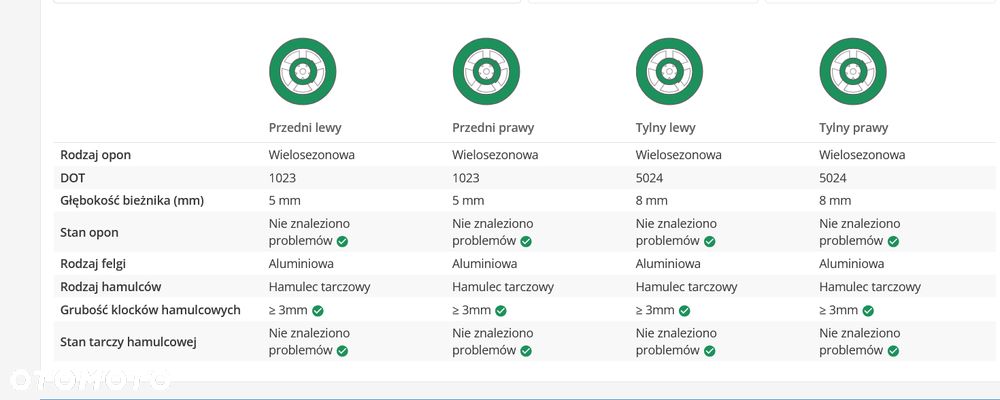Click the Przedni lewy wheel icon

click(x=302, y=71)
